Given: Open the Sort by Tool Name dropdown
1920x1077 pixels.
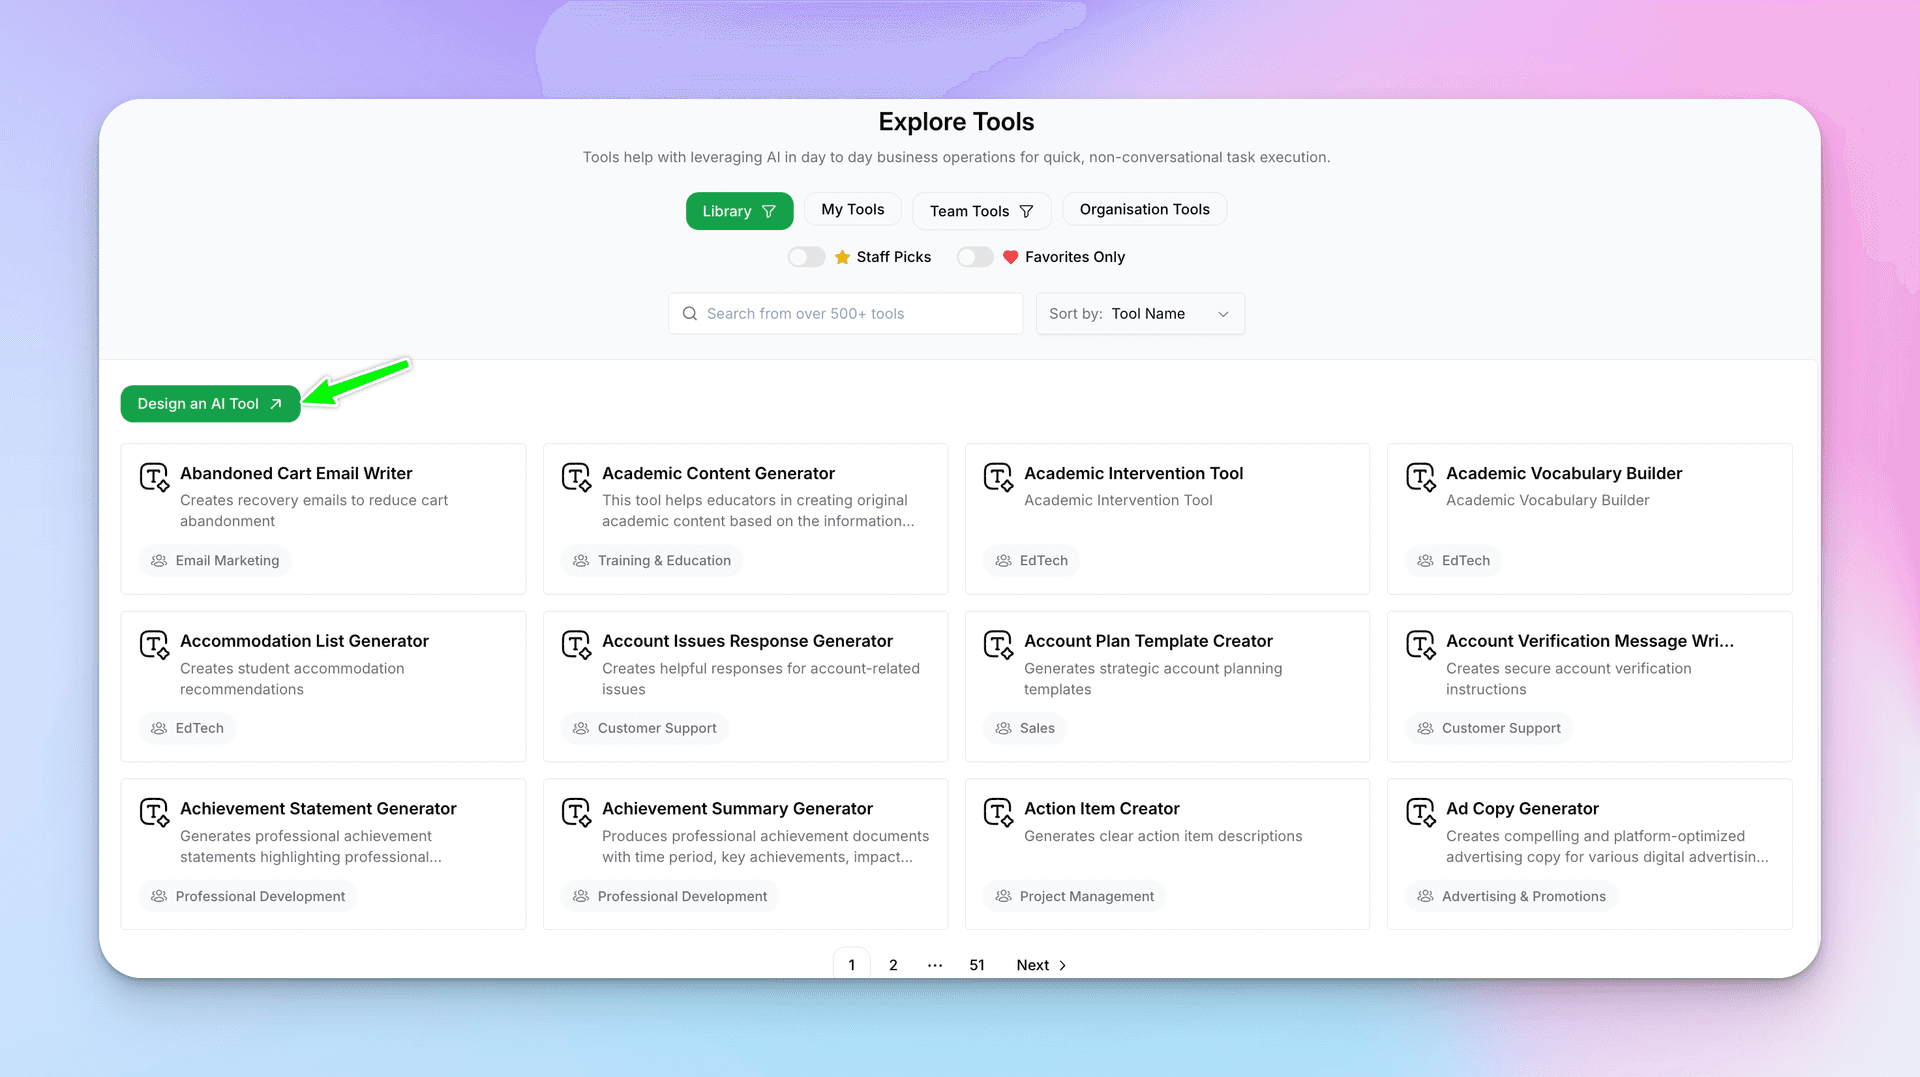Looking at the screenshot, I should (1140, 313).
